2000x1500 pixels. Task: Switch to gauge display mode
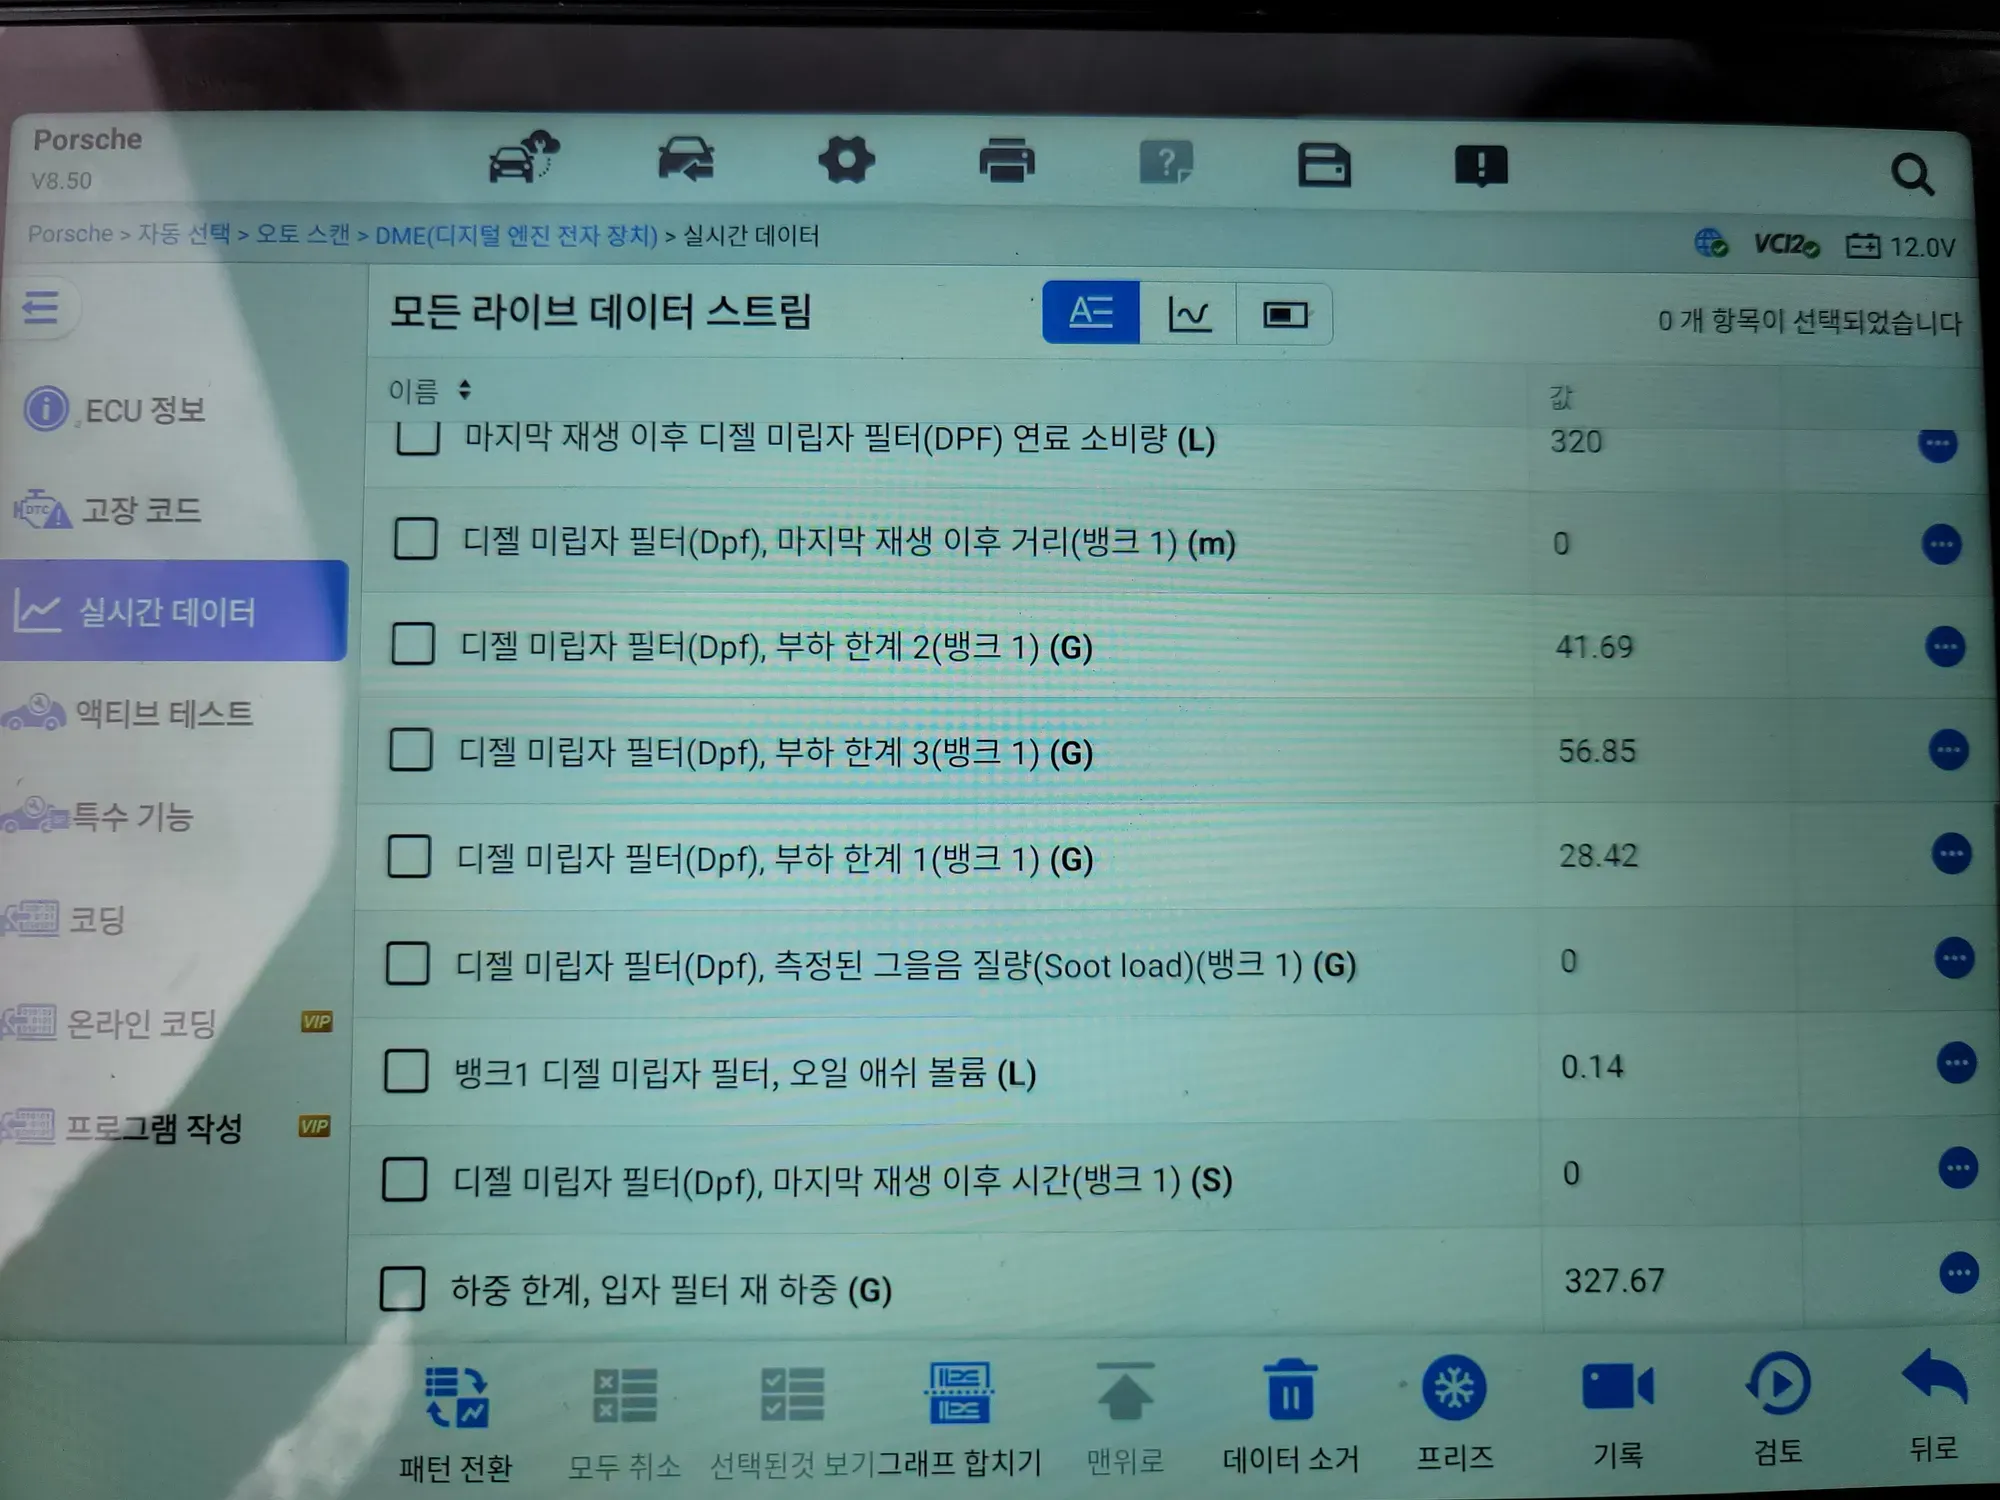click(x=1285, y=315)
